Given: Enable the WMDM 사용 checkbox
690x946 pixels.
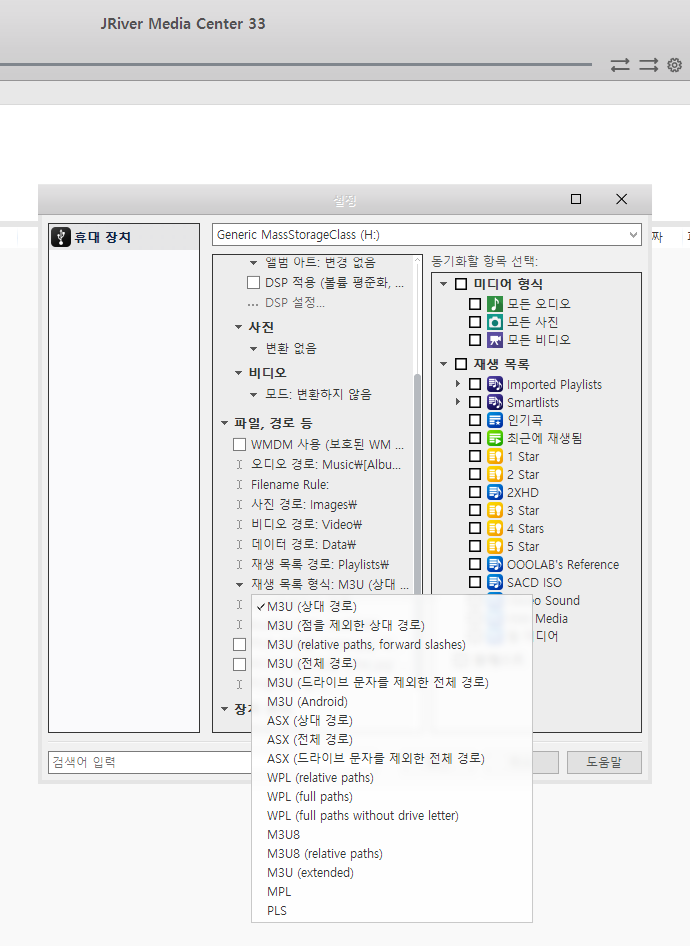Looking at the screenshot, I should [x=239, y=445].
